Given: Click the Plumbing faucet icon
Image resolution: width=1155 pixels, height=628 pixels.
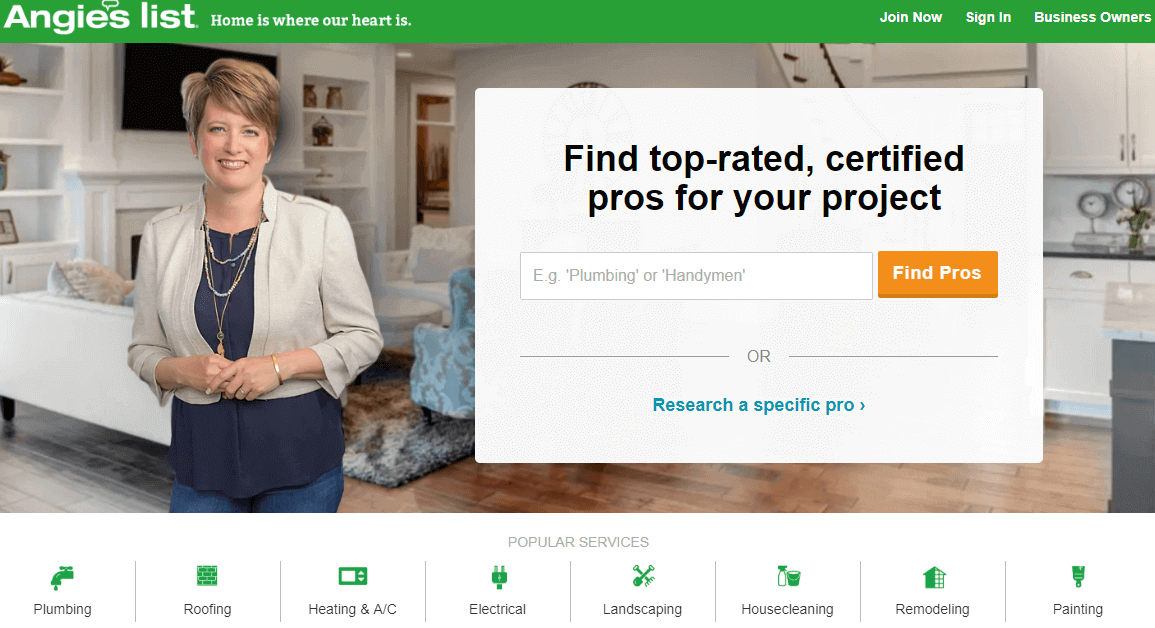Looking at the screenshot, I should [x=63, y=577].
